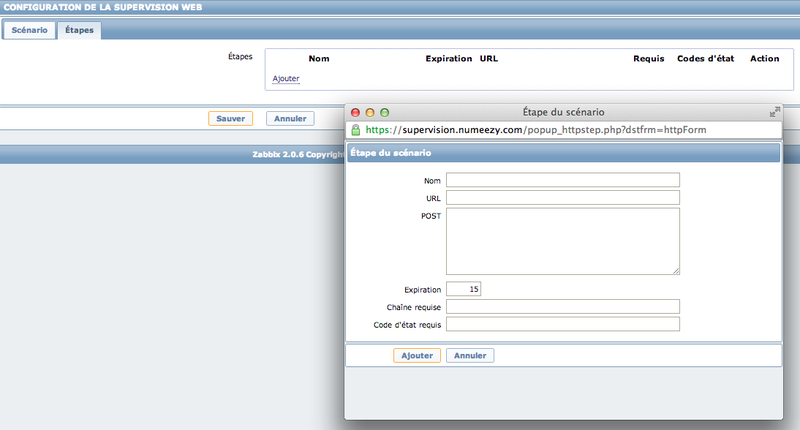Viewport: 800px width, 430px height.
Task: Click the Sauver button
Action: [x=231, y=118]
